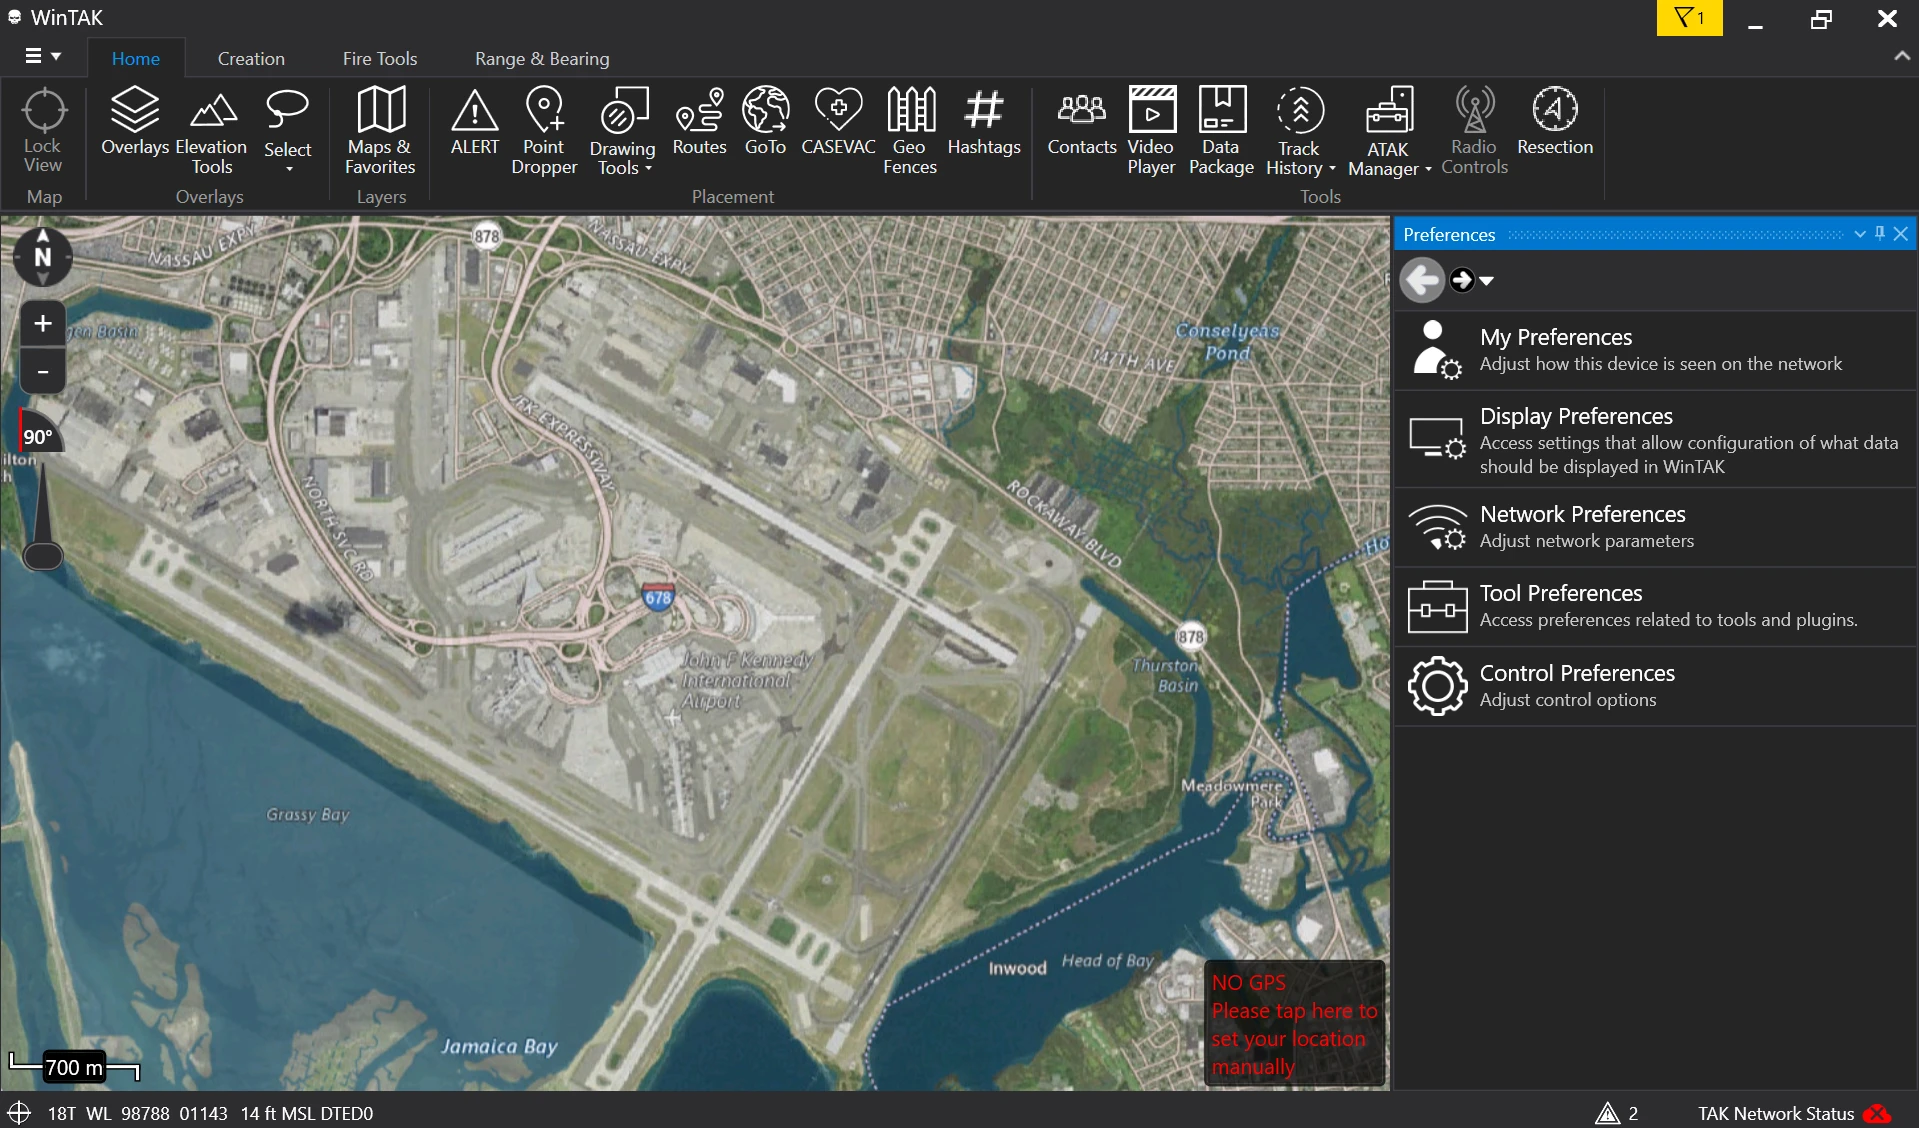Open the Preferences panel options chevron
The image size is (1919, 1128).
pyautogui.click(x=1859, y=234)
